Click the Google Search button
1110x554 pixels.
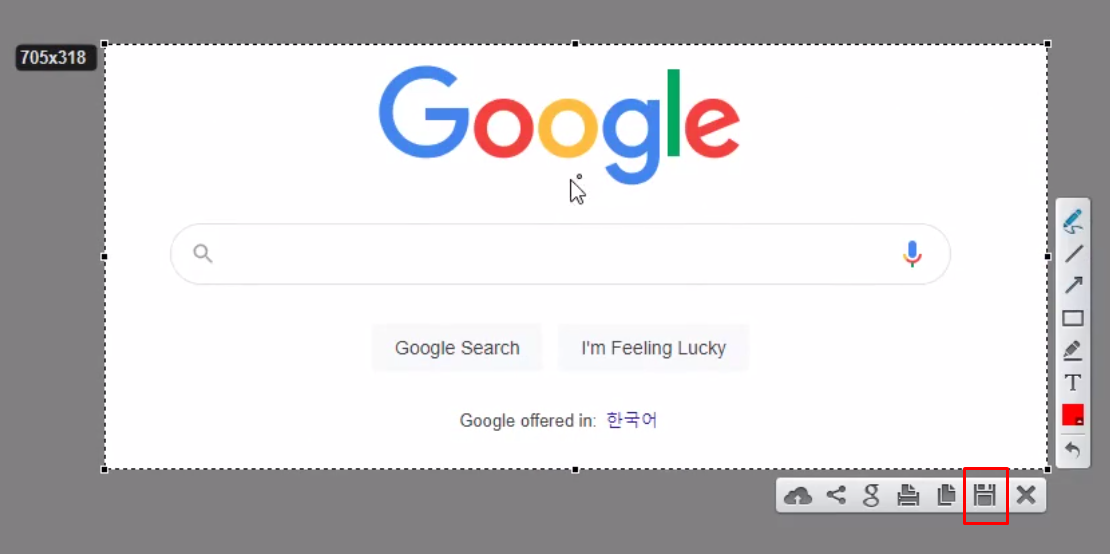click(x=457, y=347)
